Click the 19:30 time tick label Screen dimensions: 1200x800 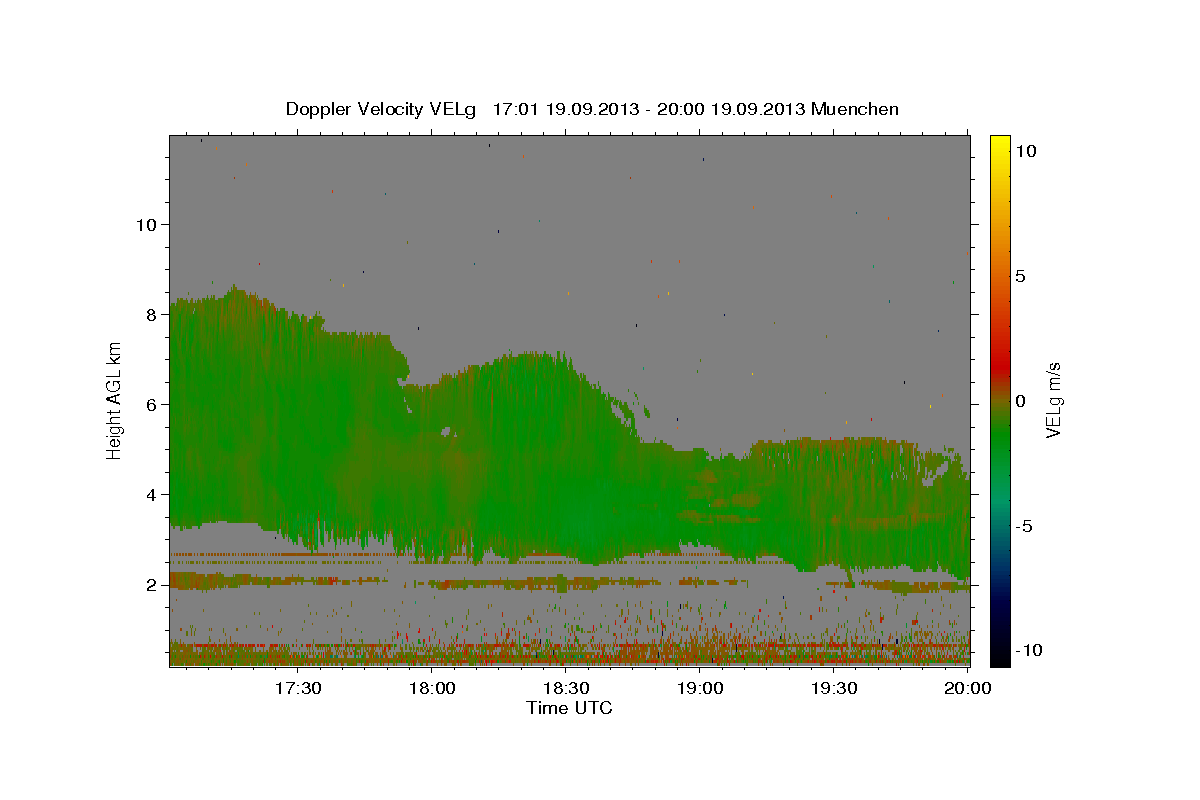click(835, 688)
